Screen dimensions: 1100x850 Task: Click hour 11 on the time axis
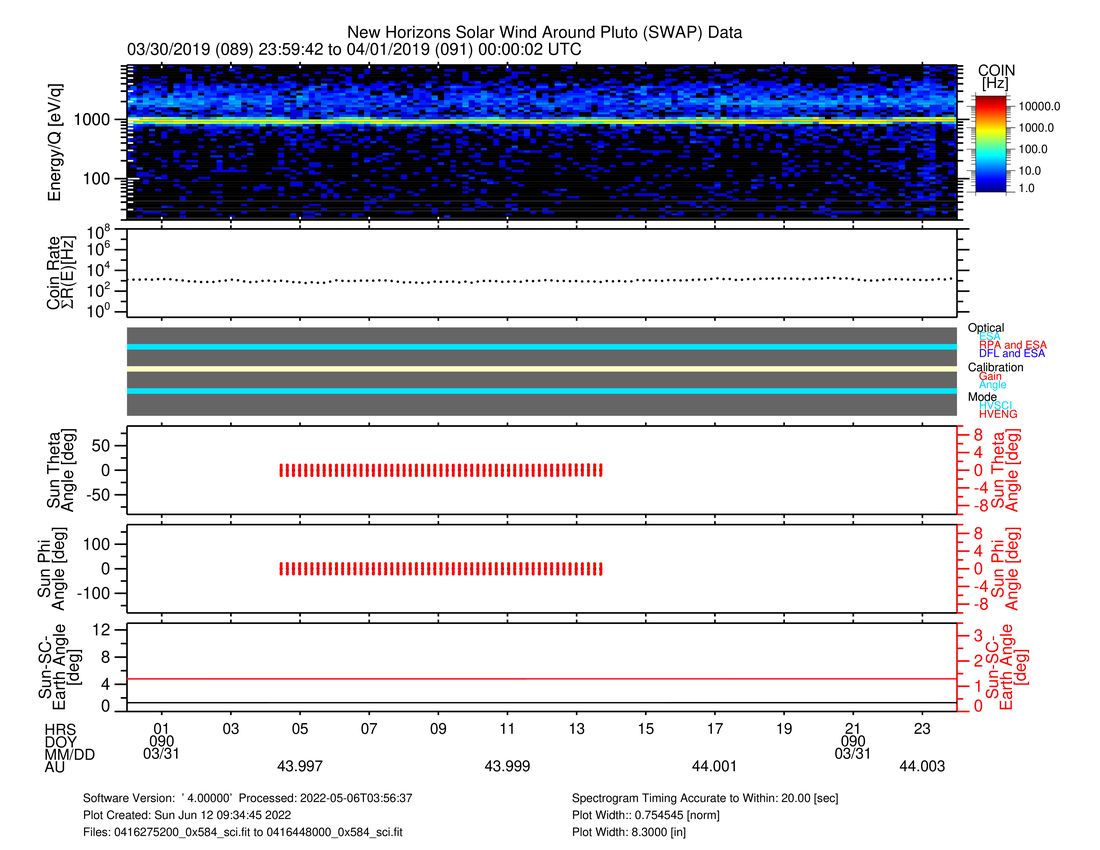coord(508,727)
